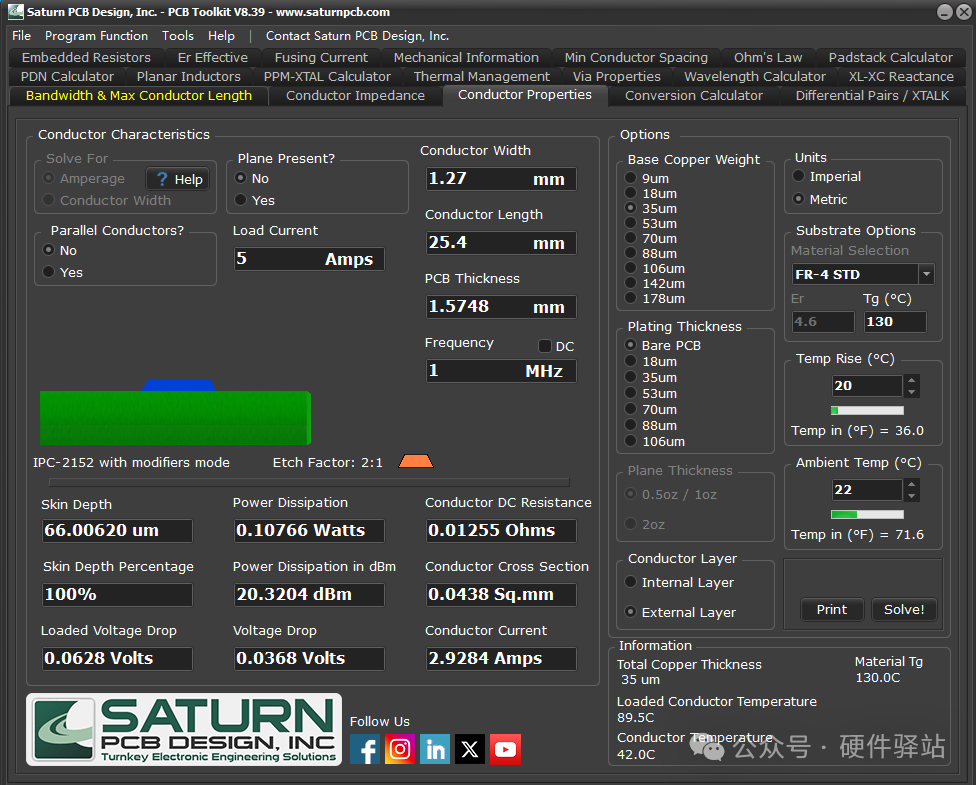Select Yes for Parallel Conductors
The image size is (976, 785).
tap(49, 272)
